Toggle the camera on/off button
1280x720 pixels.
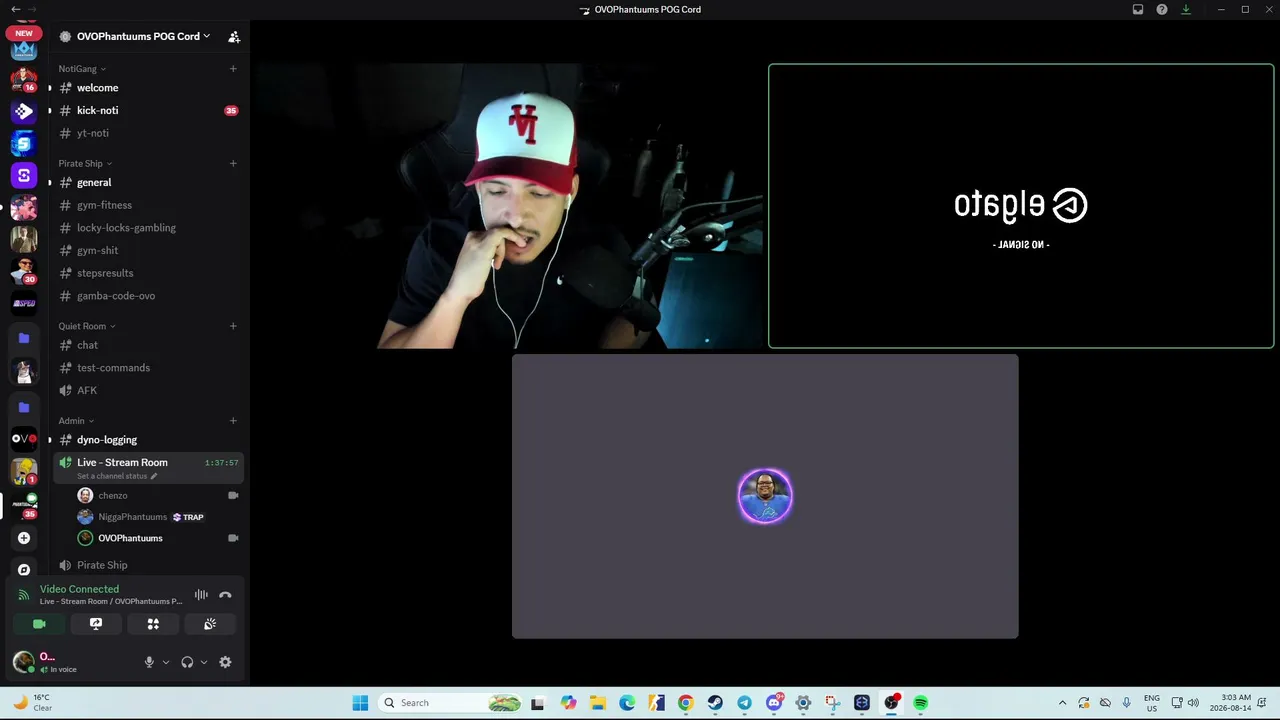(x=39, y=624)
